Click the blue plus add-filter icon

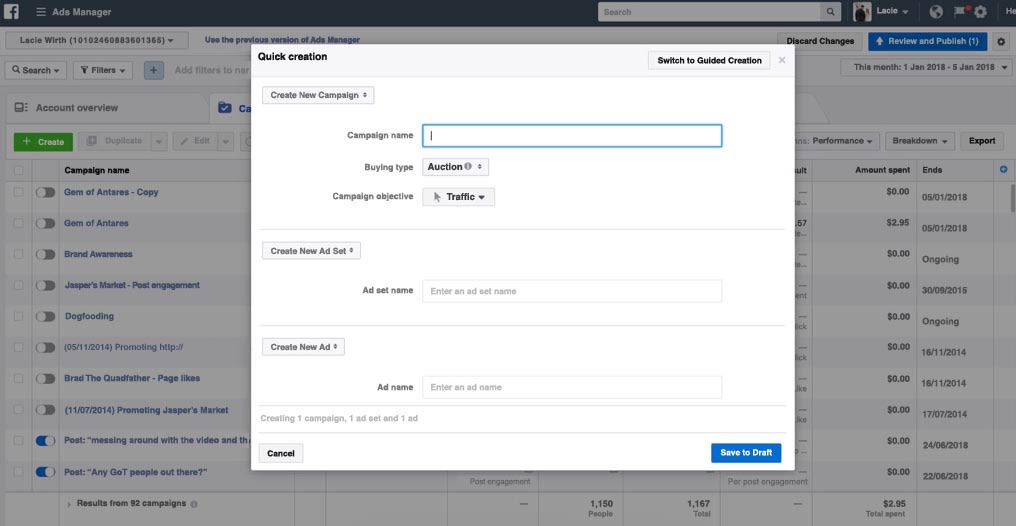coord(154,70)
